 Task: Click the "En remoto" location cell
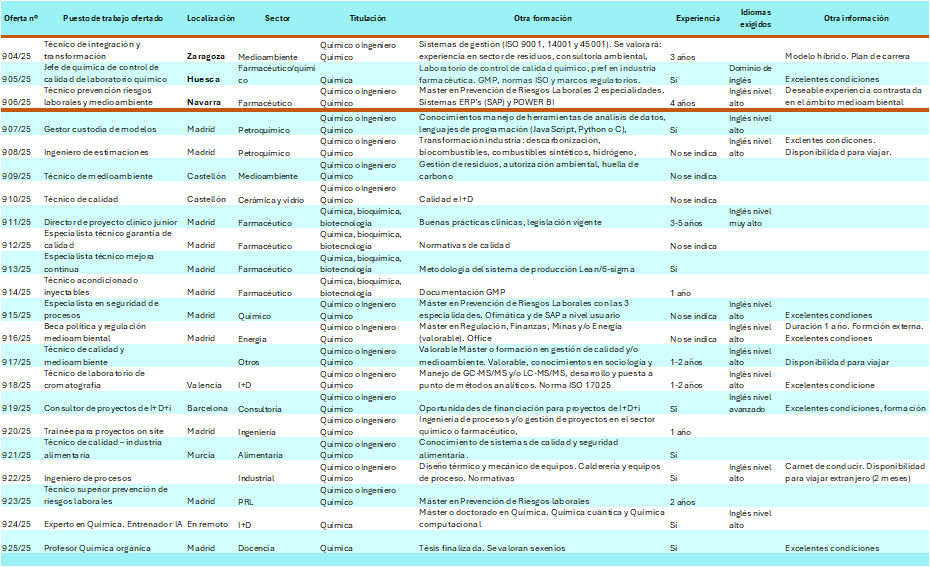coord(208,525)
